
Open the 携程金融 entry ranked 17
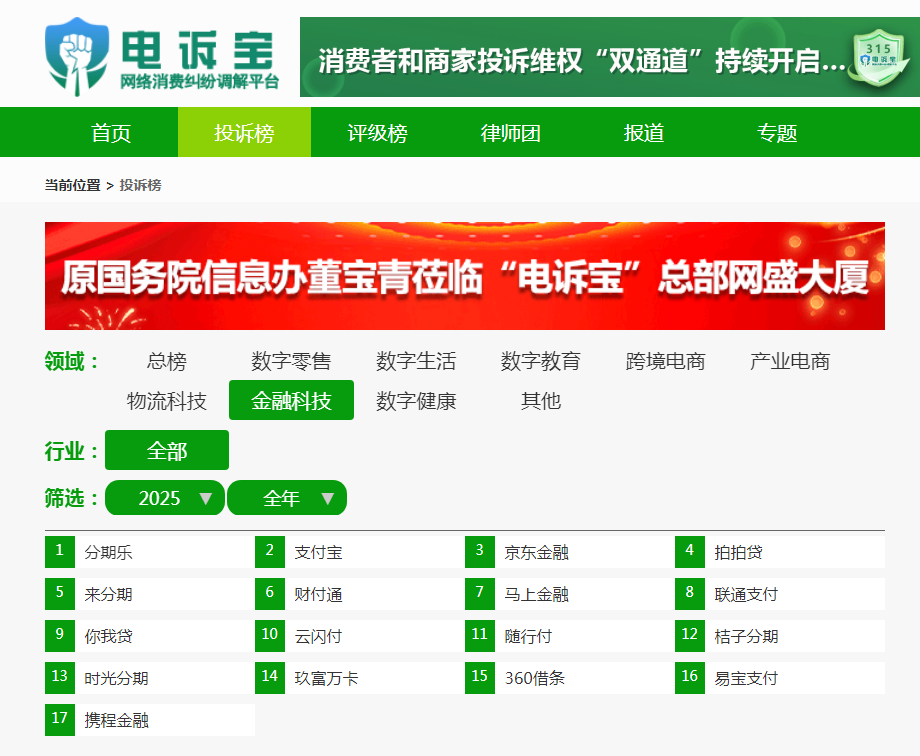[x=116, y=720]
